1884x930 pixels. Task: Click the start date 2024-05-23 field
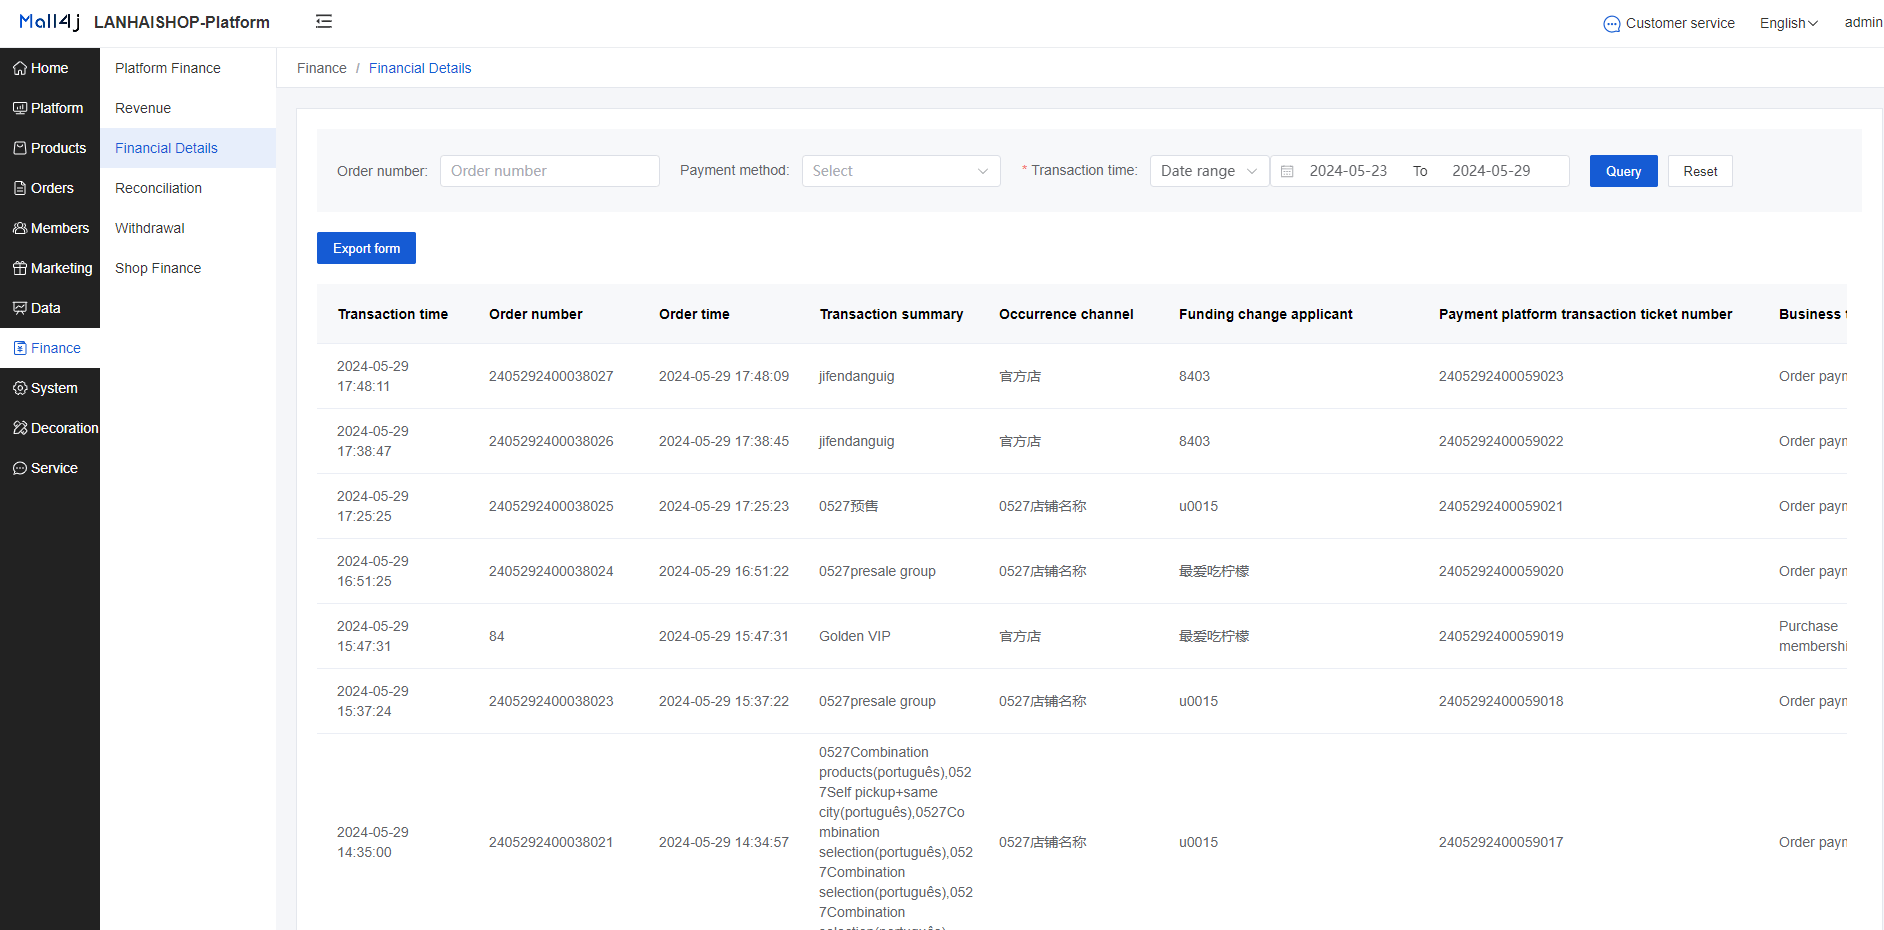(1348, 171)
